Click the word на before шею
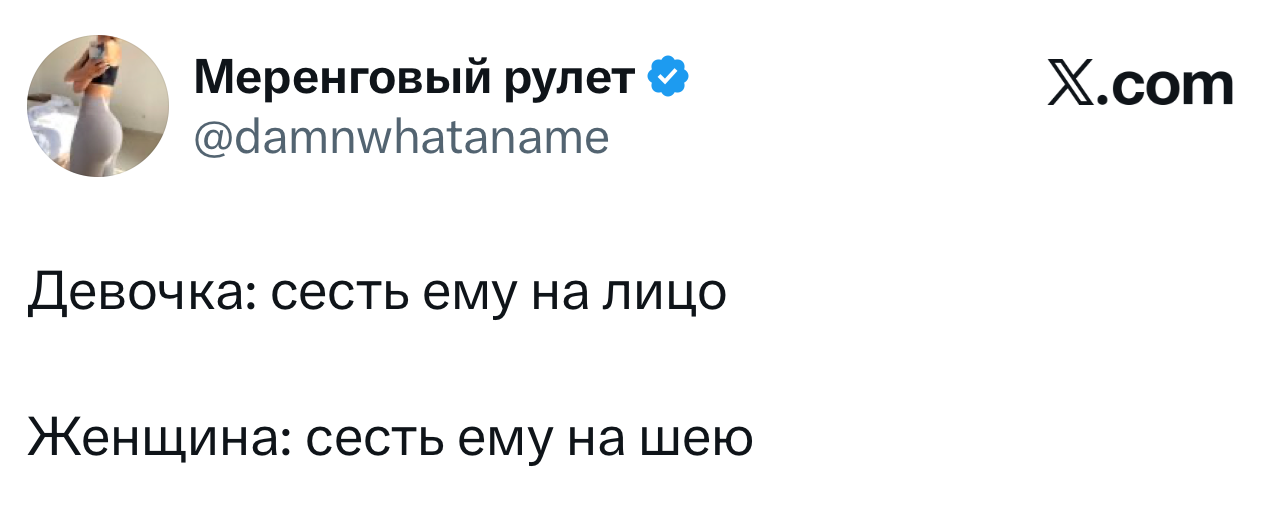The width and height of the screenshot is (1284, 529). [x=594, y=437]
